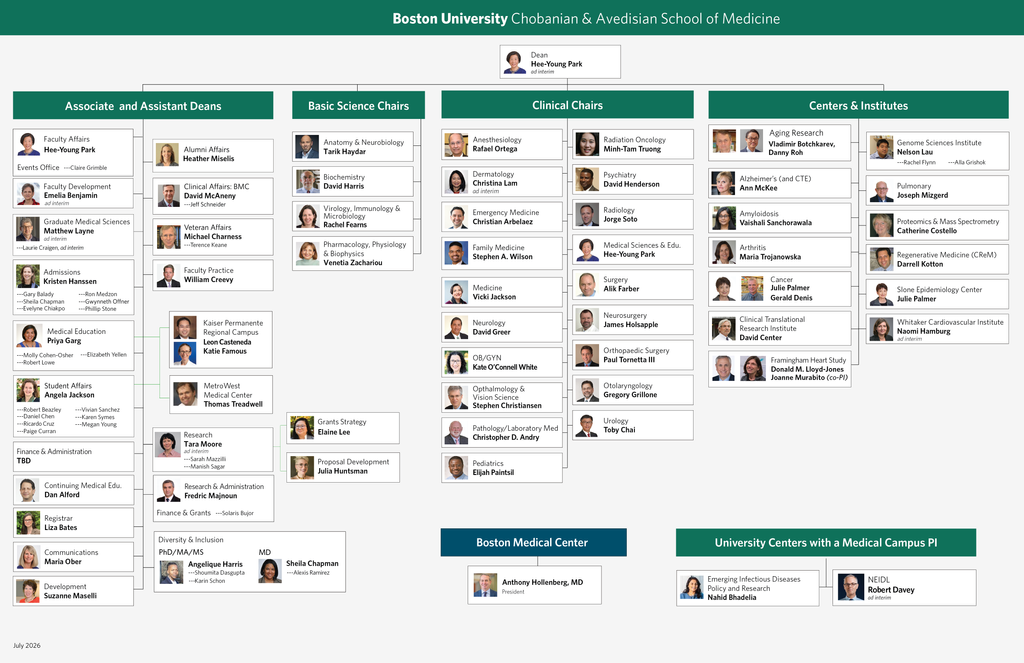Click the Finance & Administration TBD box
The width and height of the screenshot is (1024, 663).
pos(74,457)
